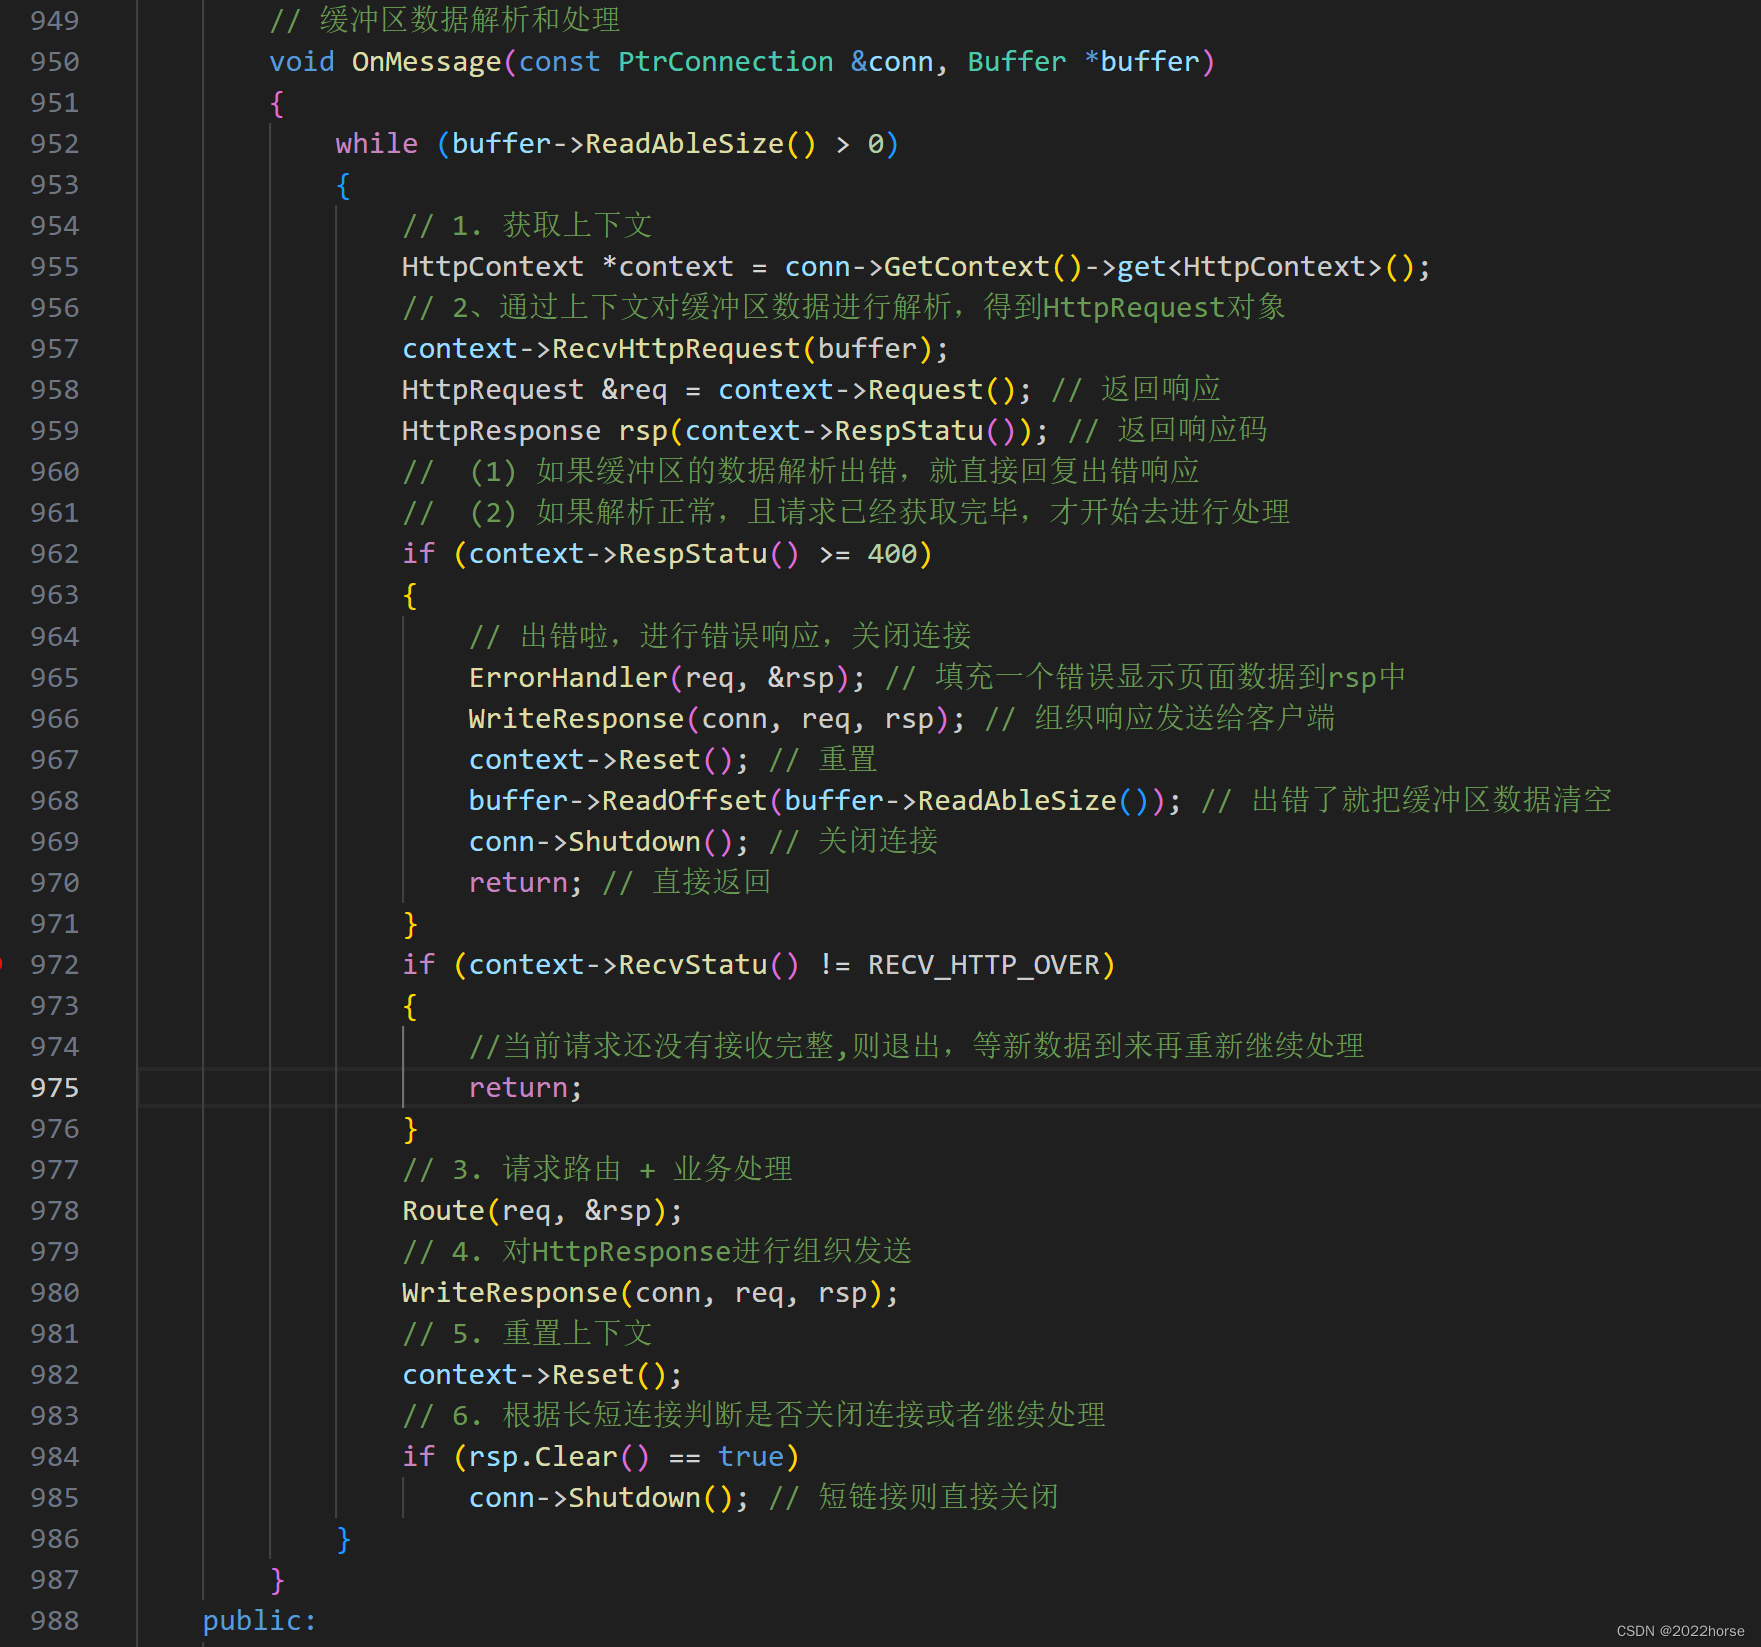
Task: Click ReadAbleSize call on line 952
Action: (684, 144)
